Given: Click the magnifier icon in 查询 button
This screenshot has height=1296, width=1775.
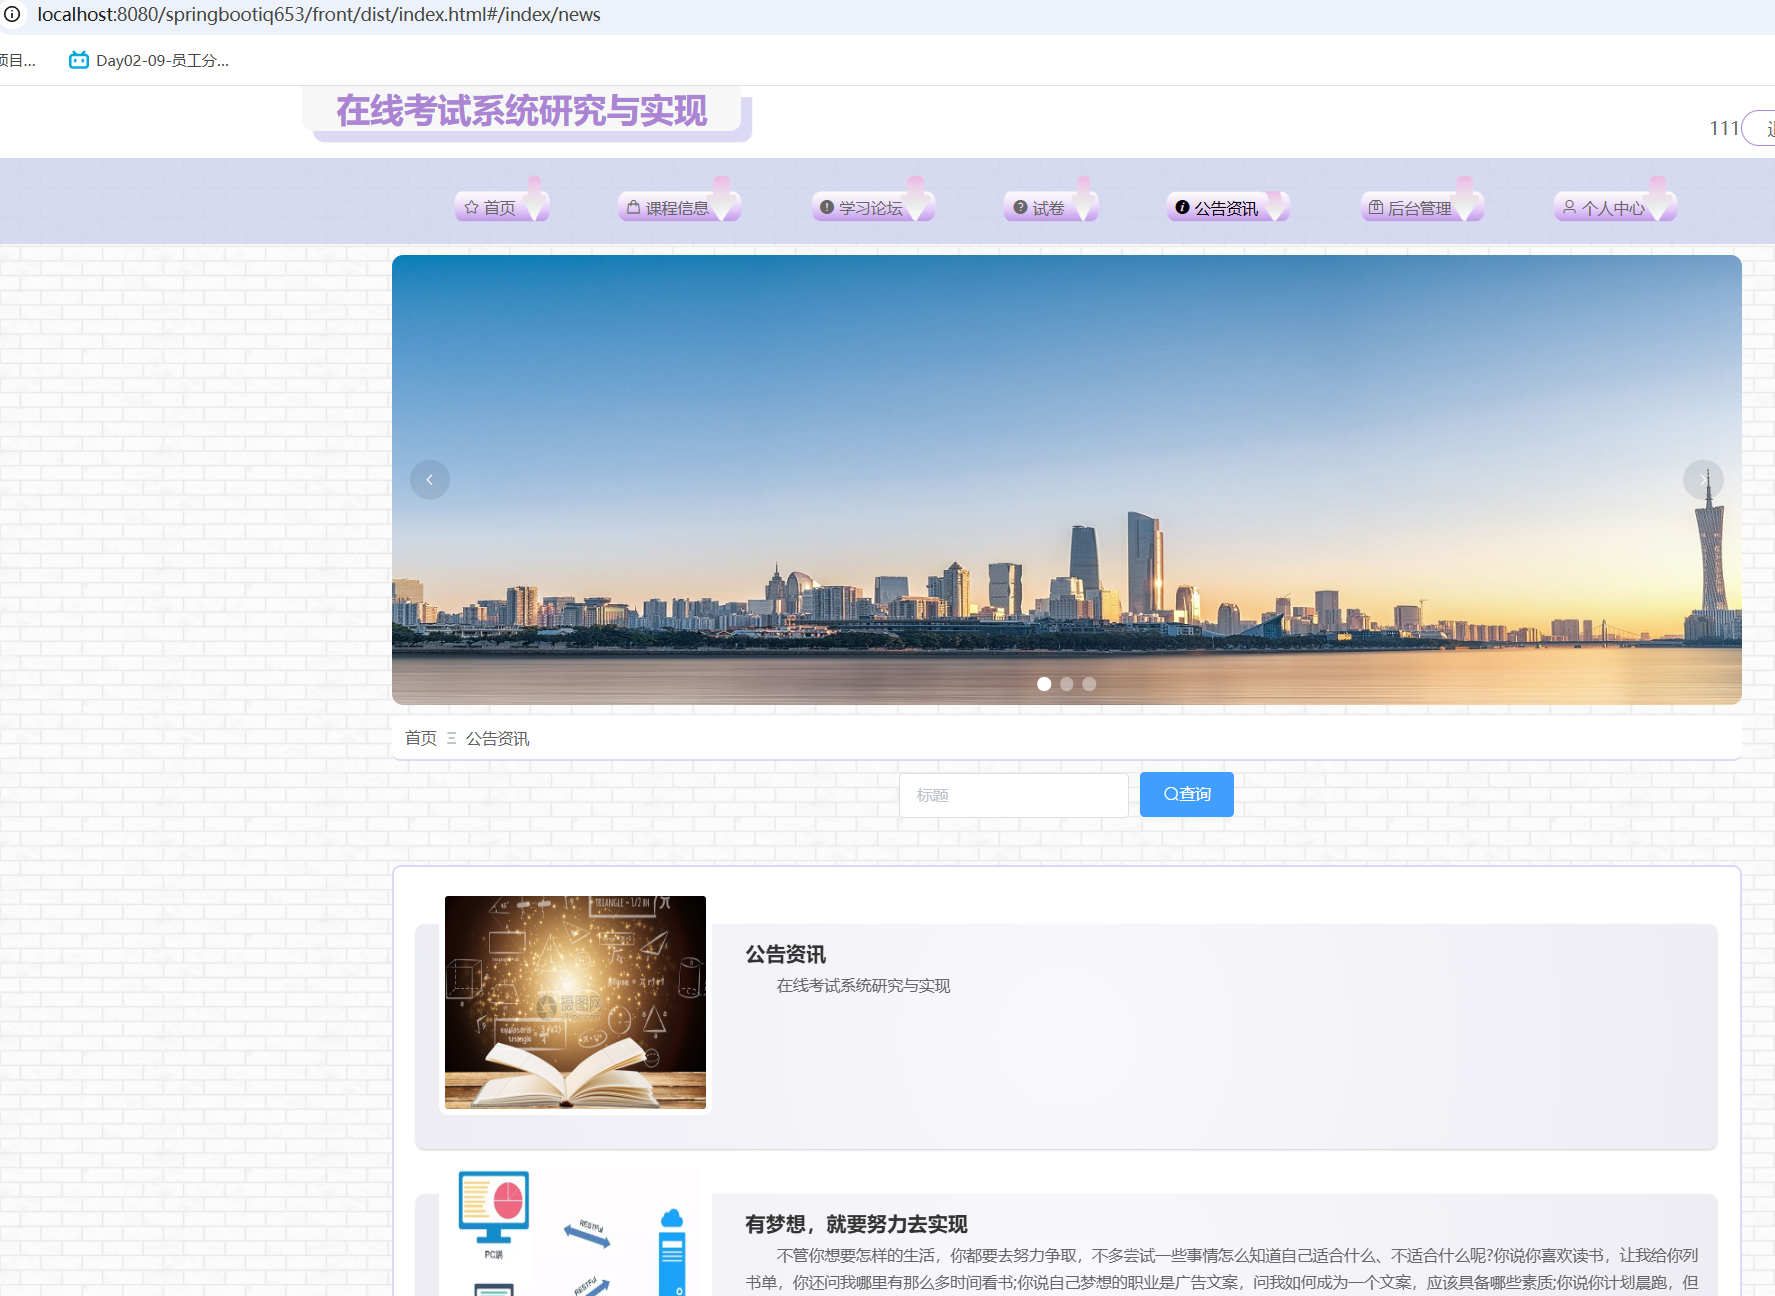Looking at the screenshot, I should point(1171,794).
